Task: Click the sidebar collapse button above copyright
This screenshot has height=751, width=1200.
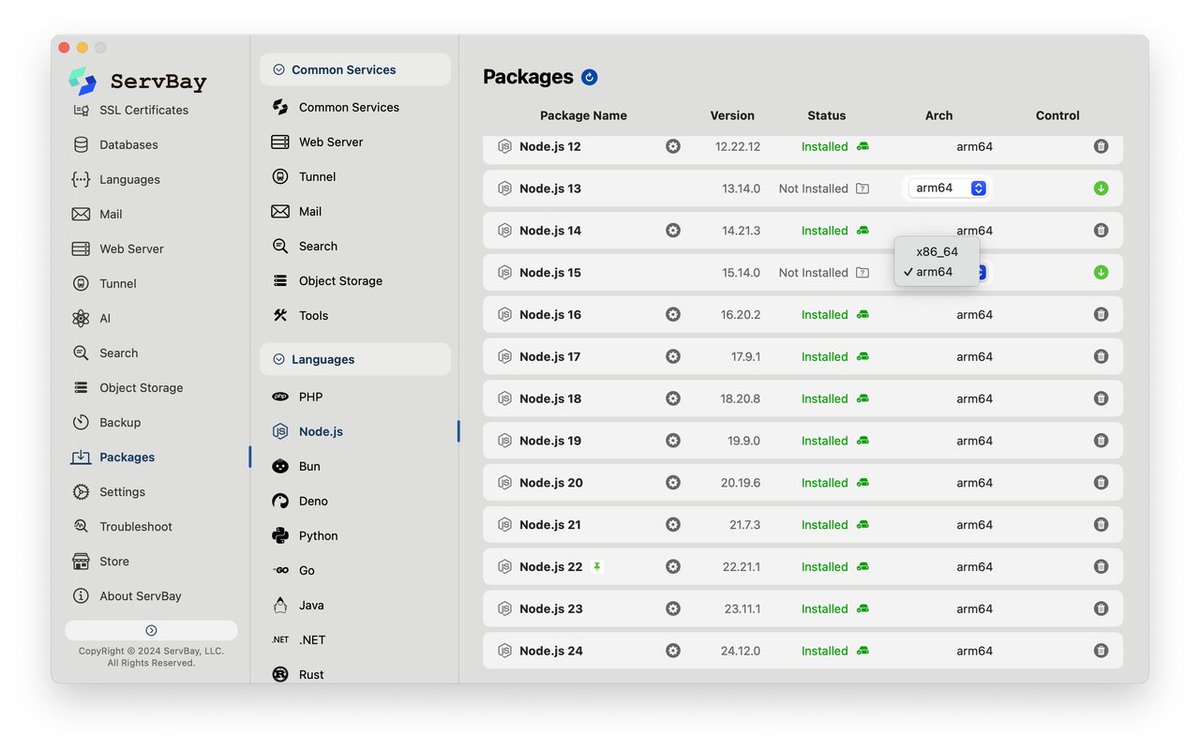Action: pos(151,630)
